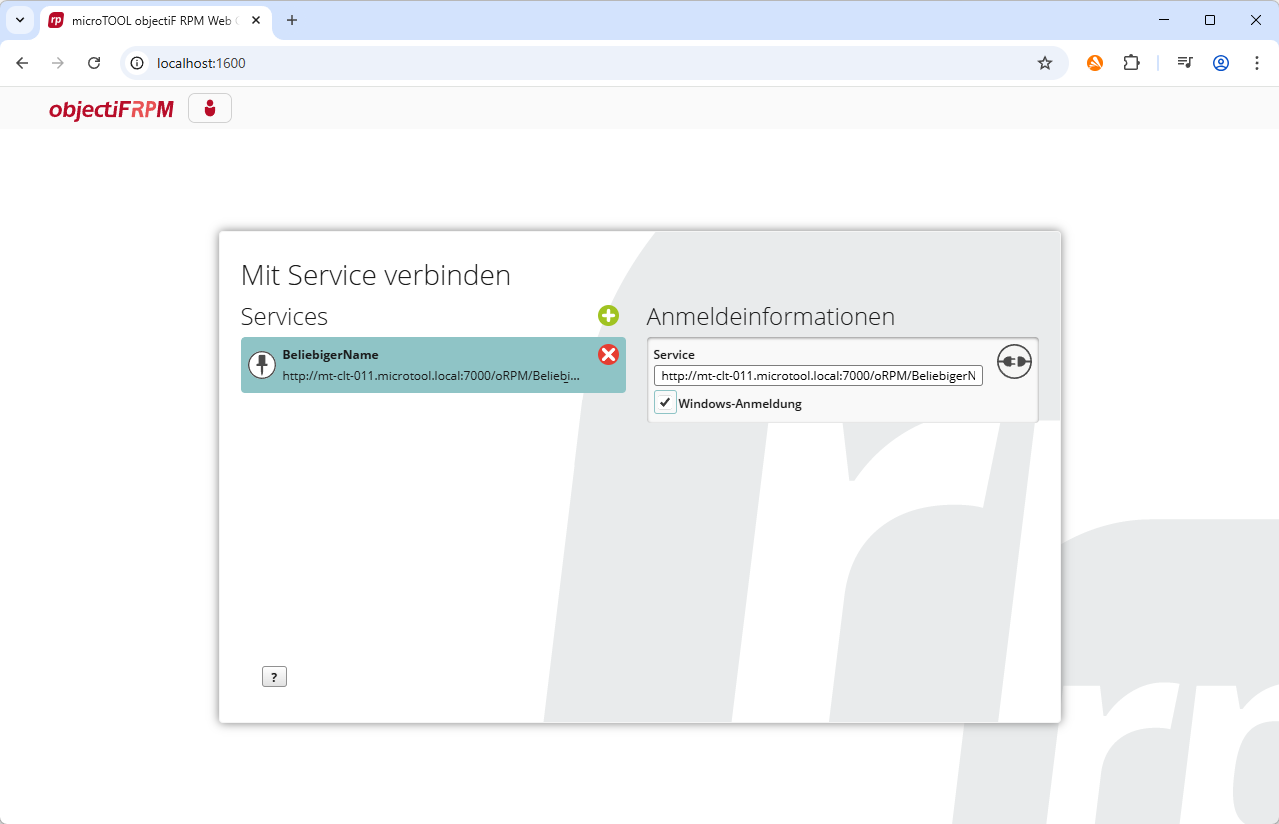This screenshot has width=1279, height=824.
Task: Click the question mark help button
Action: pyautogui.click(x=274, y=677)
